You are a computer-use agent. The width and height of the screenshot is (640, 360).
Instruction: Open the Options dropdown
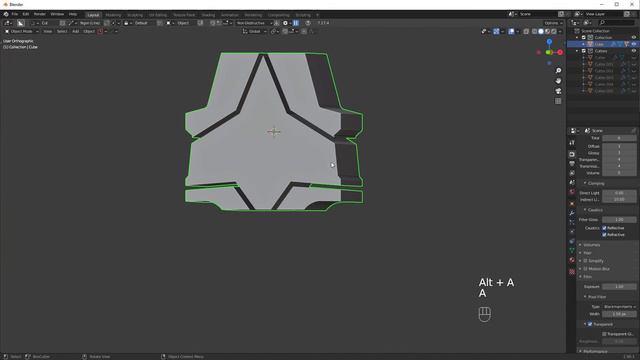tap(553, 23)
